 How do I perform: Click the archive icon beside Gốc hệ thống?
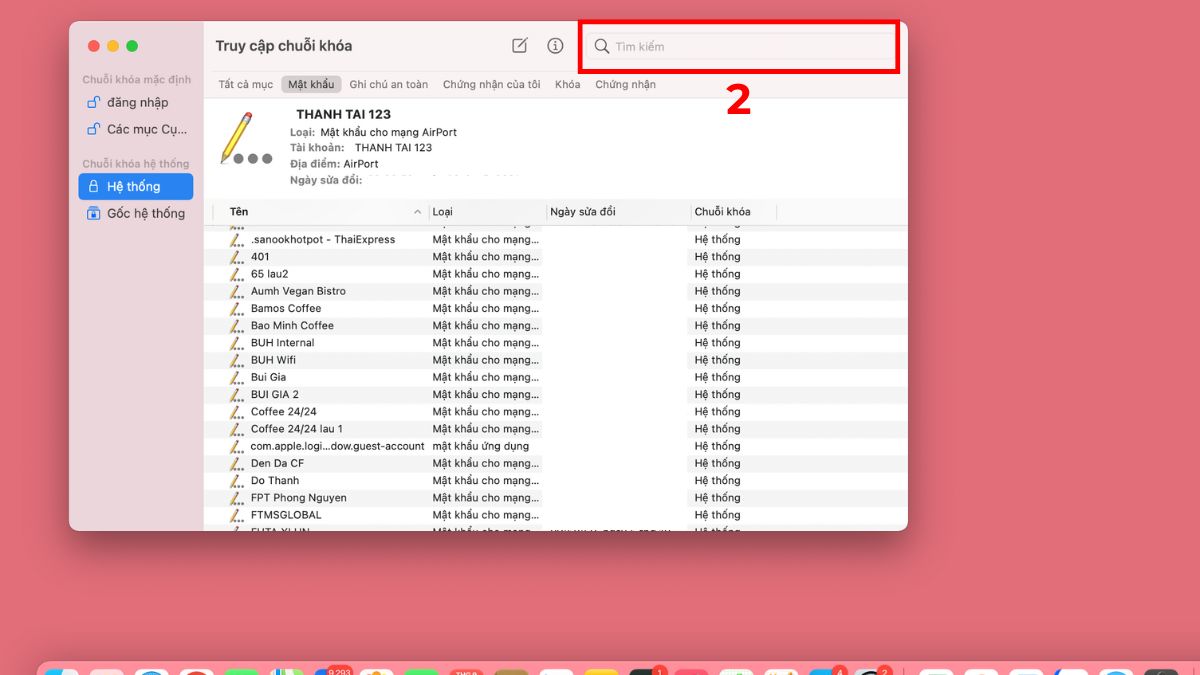pyautogui.click(x=93, y=213)
